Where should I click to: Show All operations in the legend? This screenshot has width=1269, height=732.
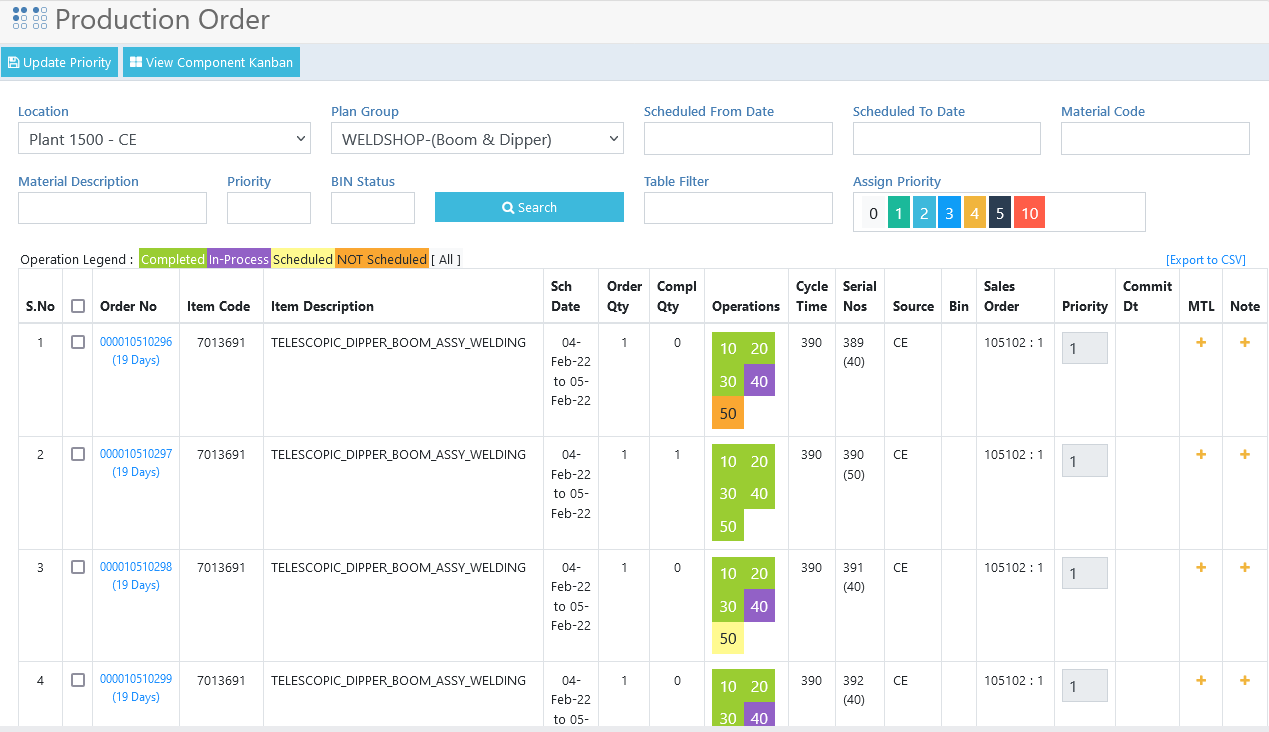point(446,259)
